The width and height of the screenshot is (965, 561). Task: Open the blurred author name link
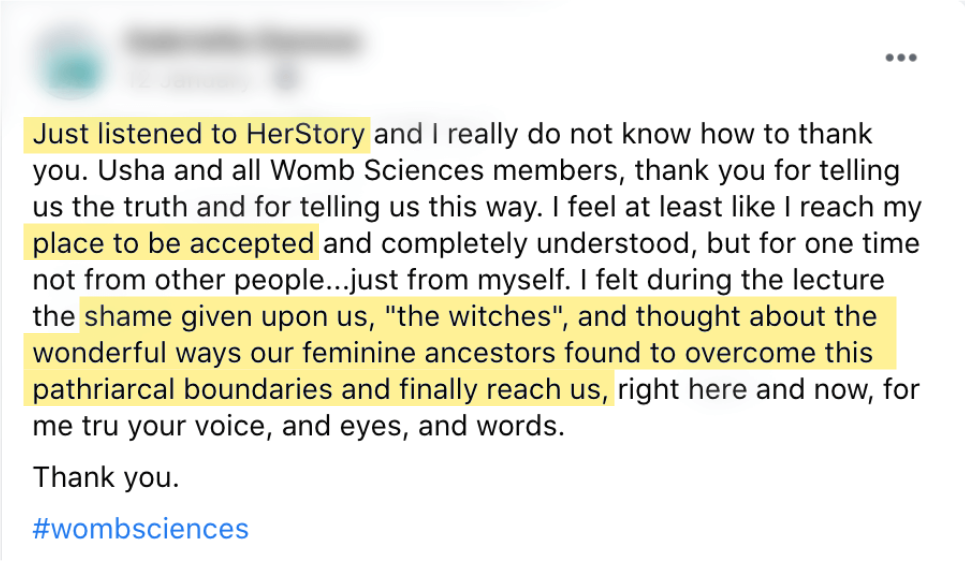coord(243,42)
